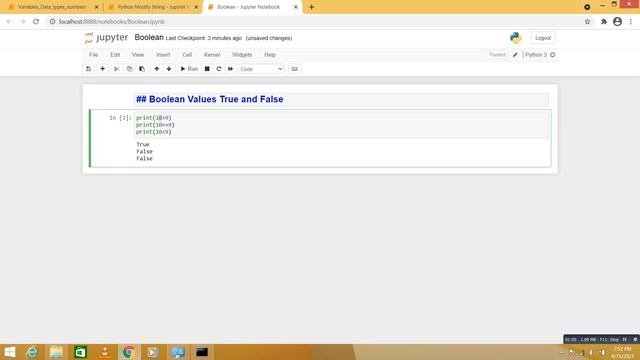This screenshot has width=640, height=360.
Task: Open the Cell menu
Action: click(x=187, y=55)
